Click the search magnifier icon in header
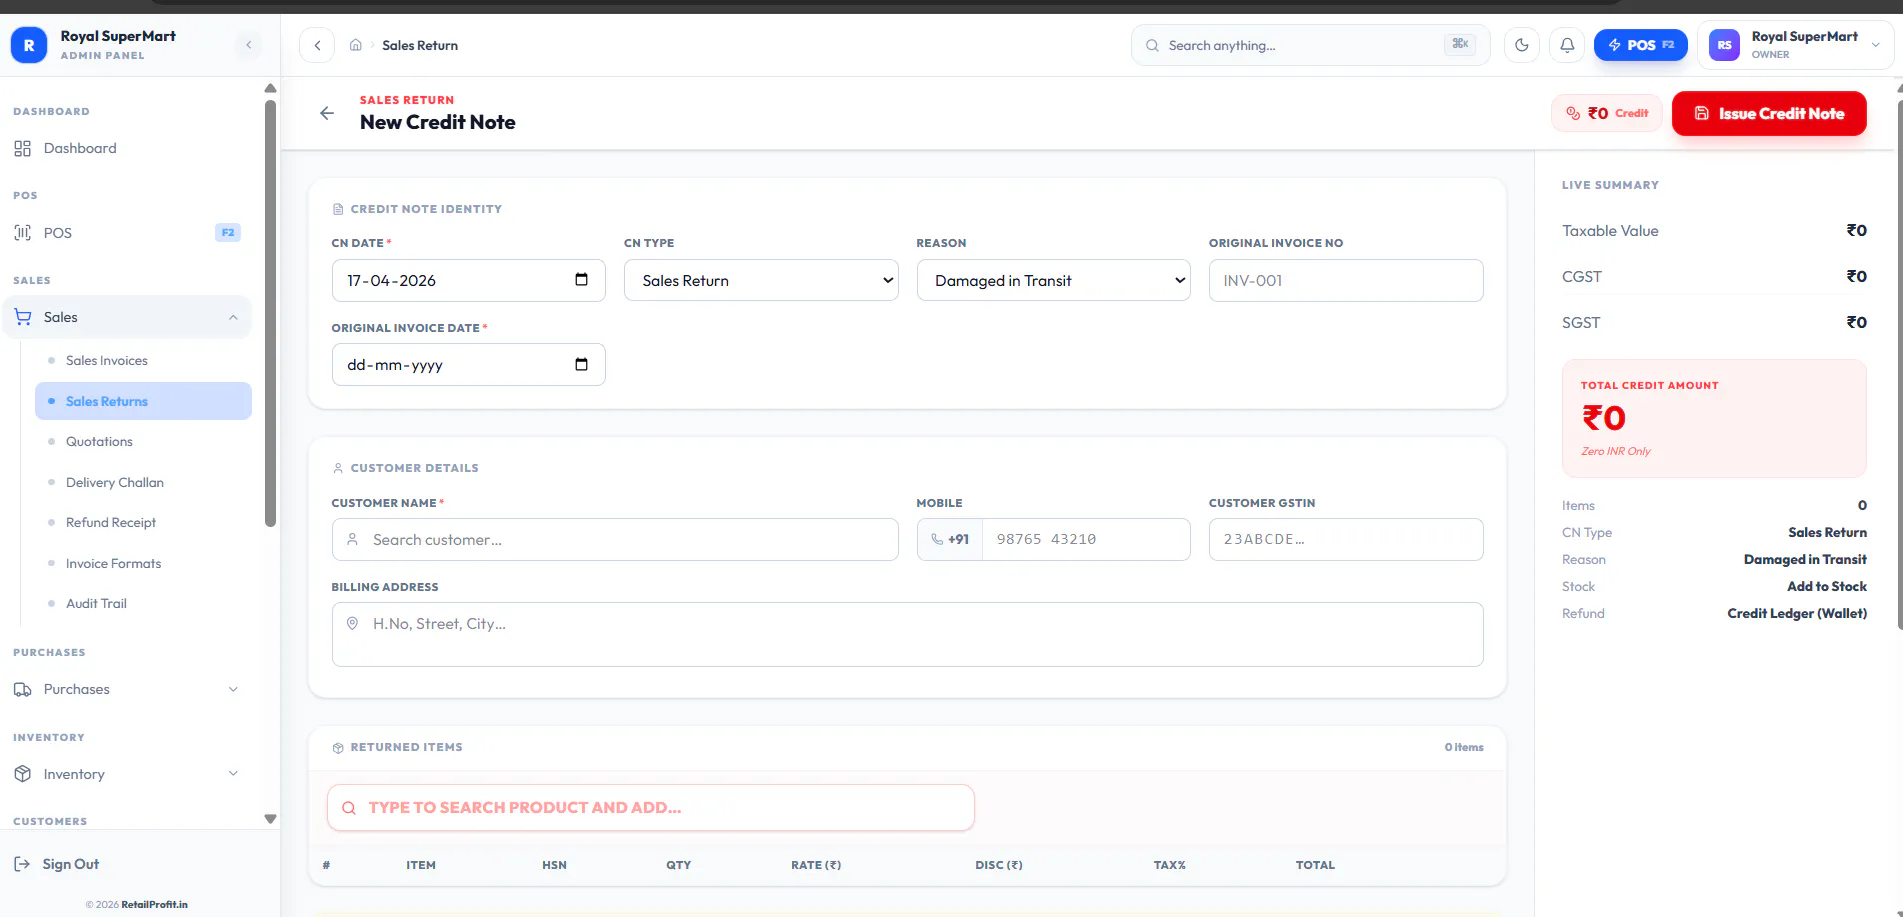1903x917 pixels. coord(1152,45)
